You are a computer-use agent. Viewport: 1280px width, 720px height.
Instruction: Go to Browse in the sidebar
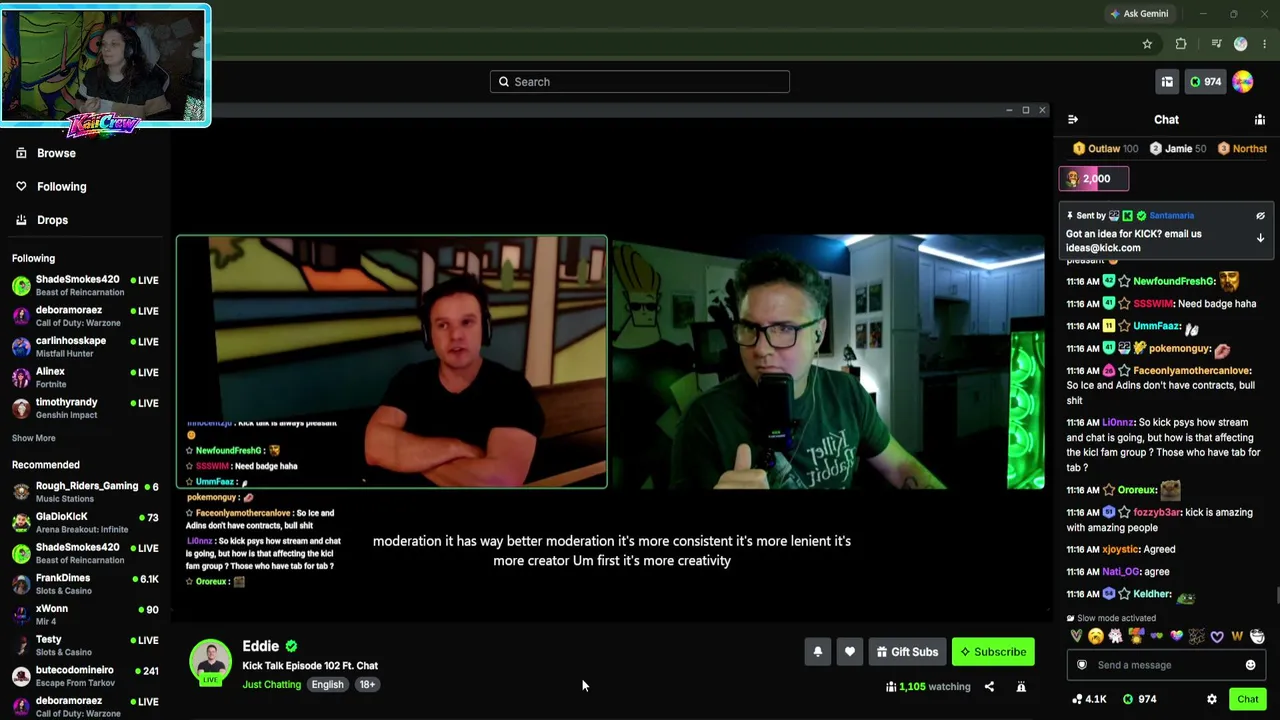(56, 153)
